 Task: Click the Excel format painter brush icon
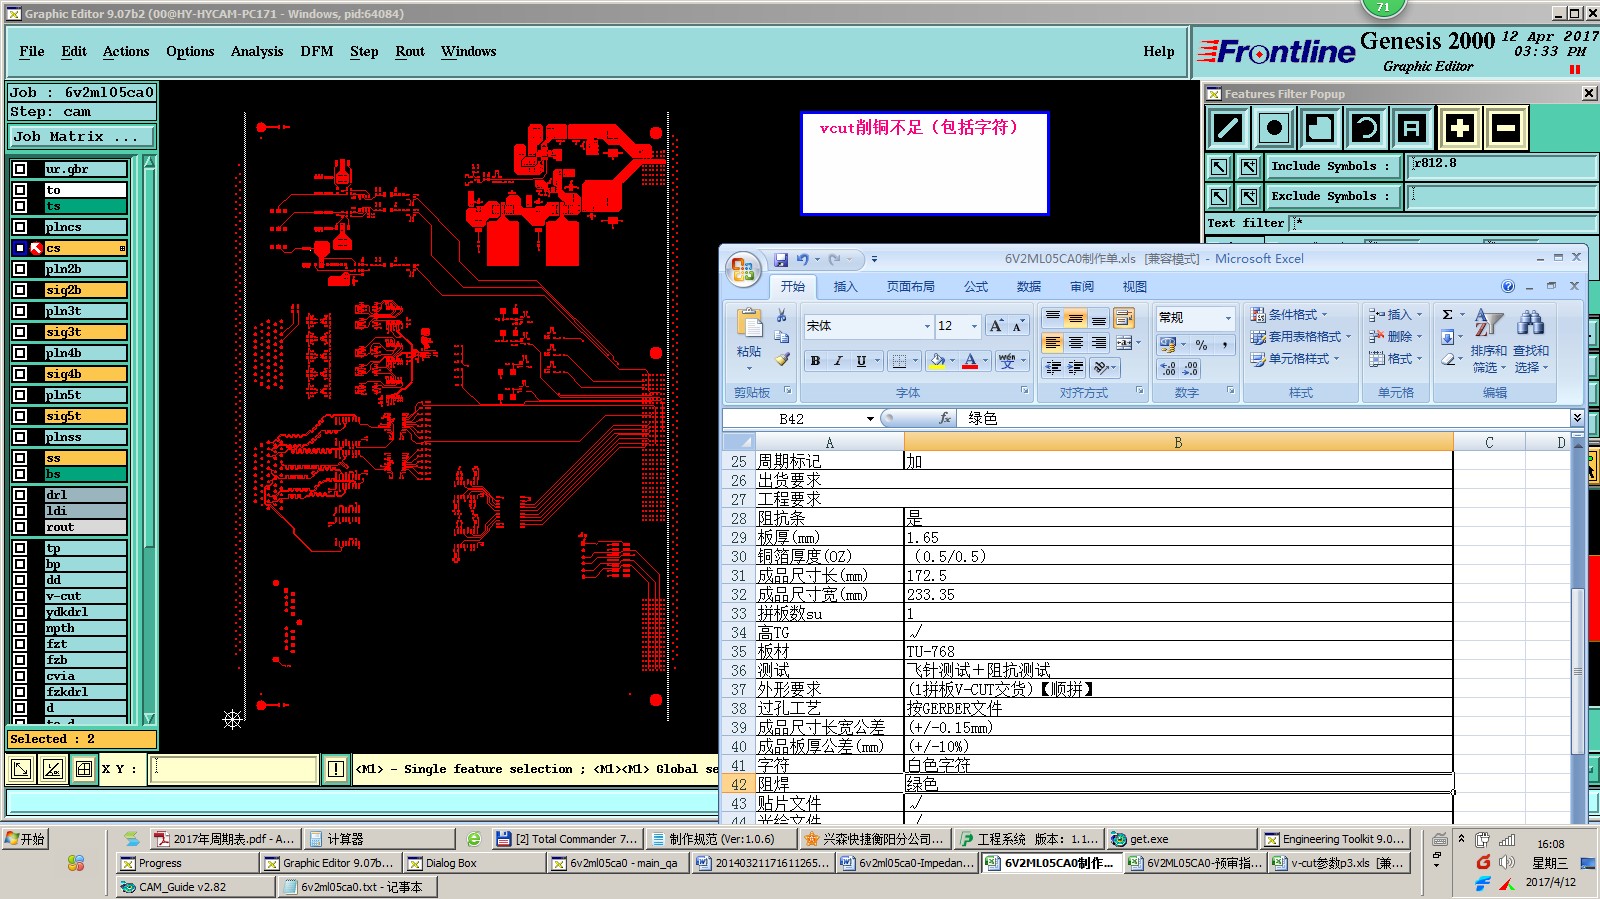click(782, 359)
